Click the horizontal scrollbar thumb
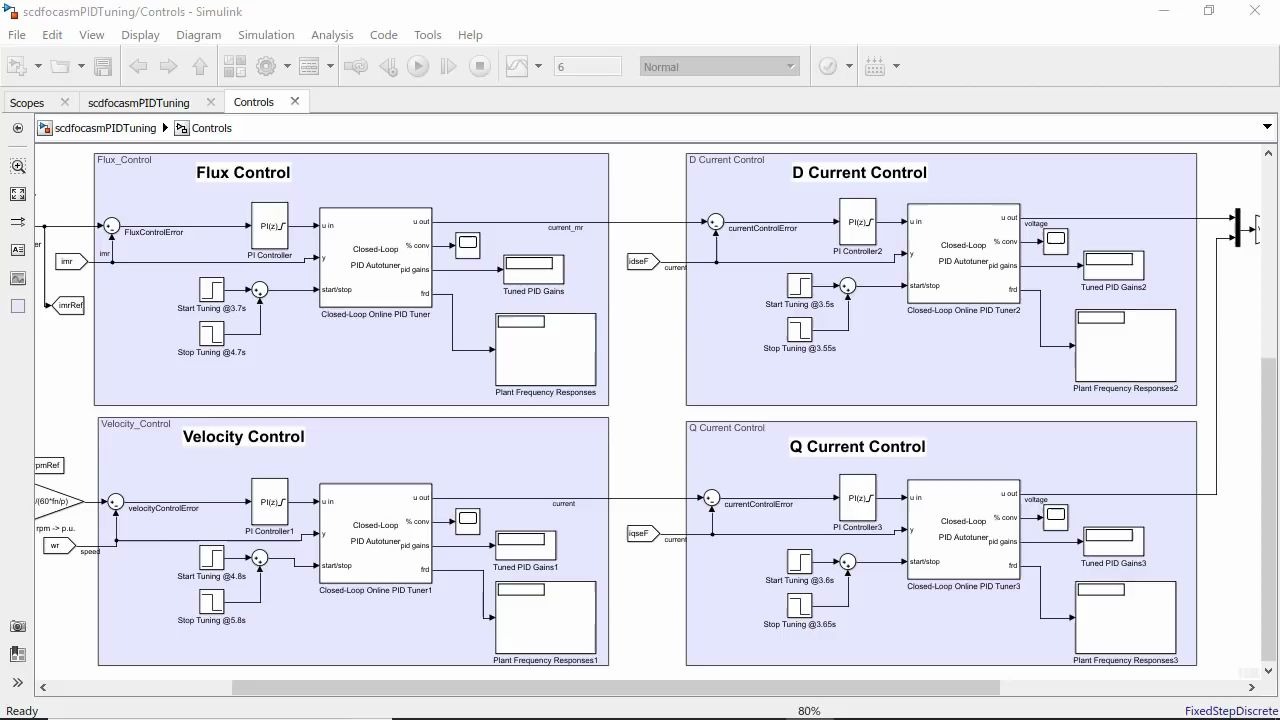1280x720 pixels. (x=616, y=687)
